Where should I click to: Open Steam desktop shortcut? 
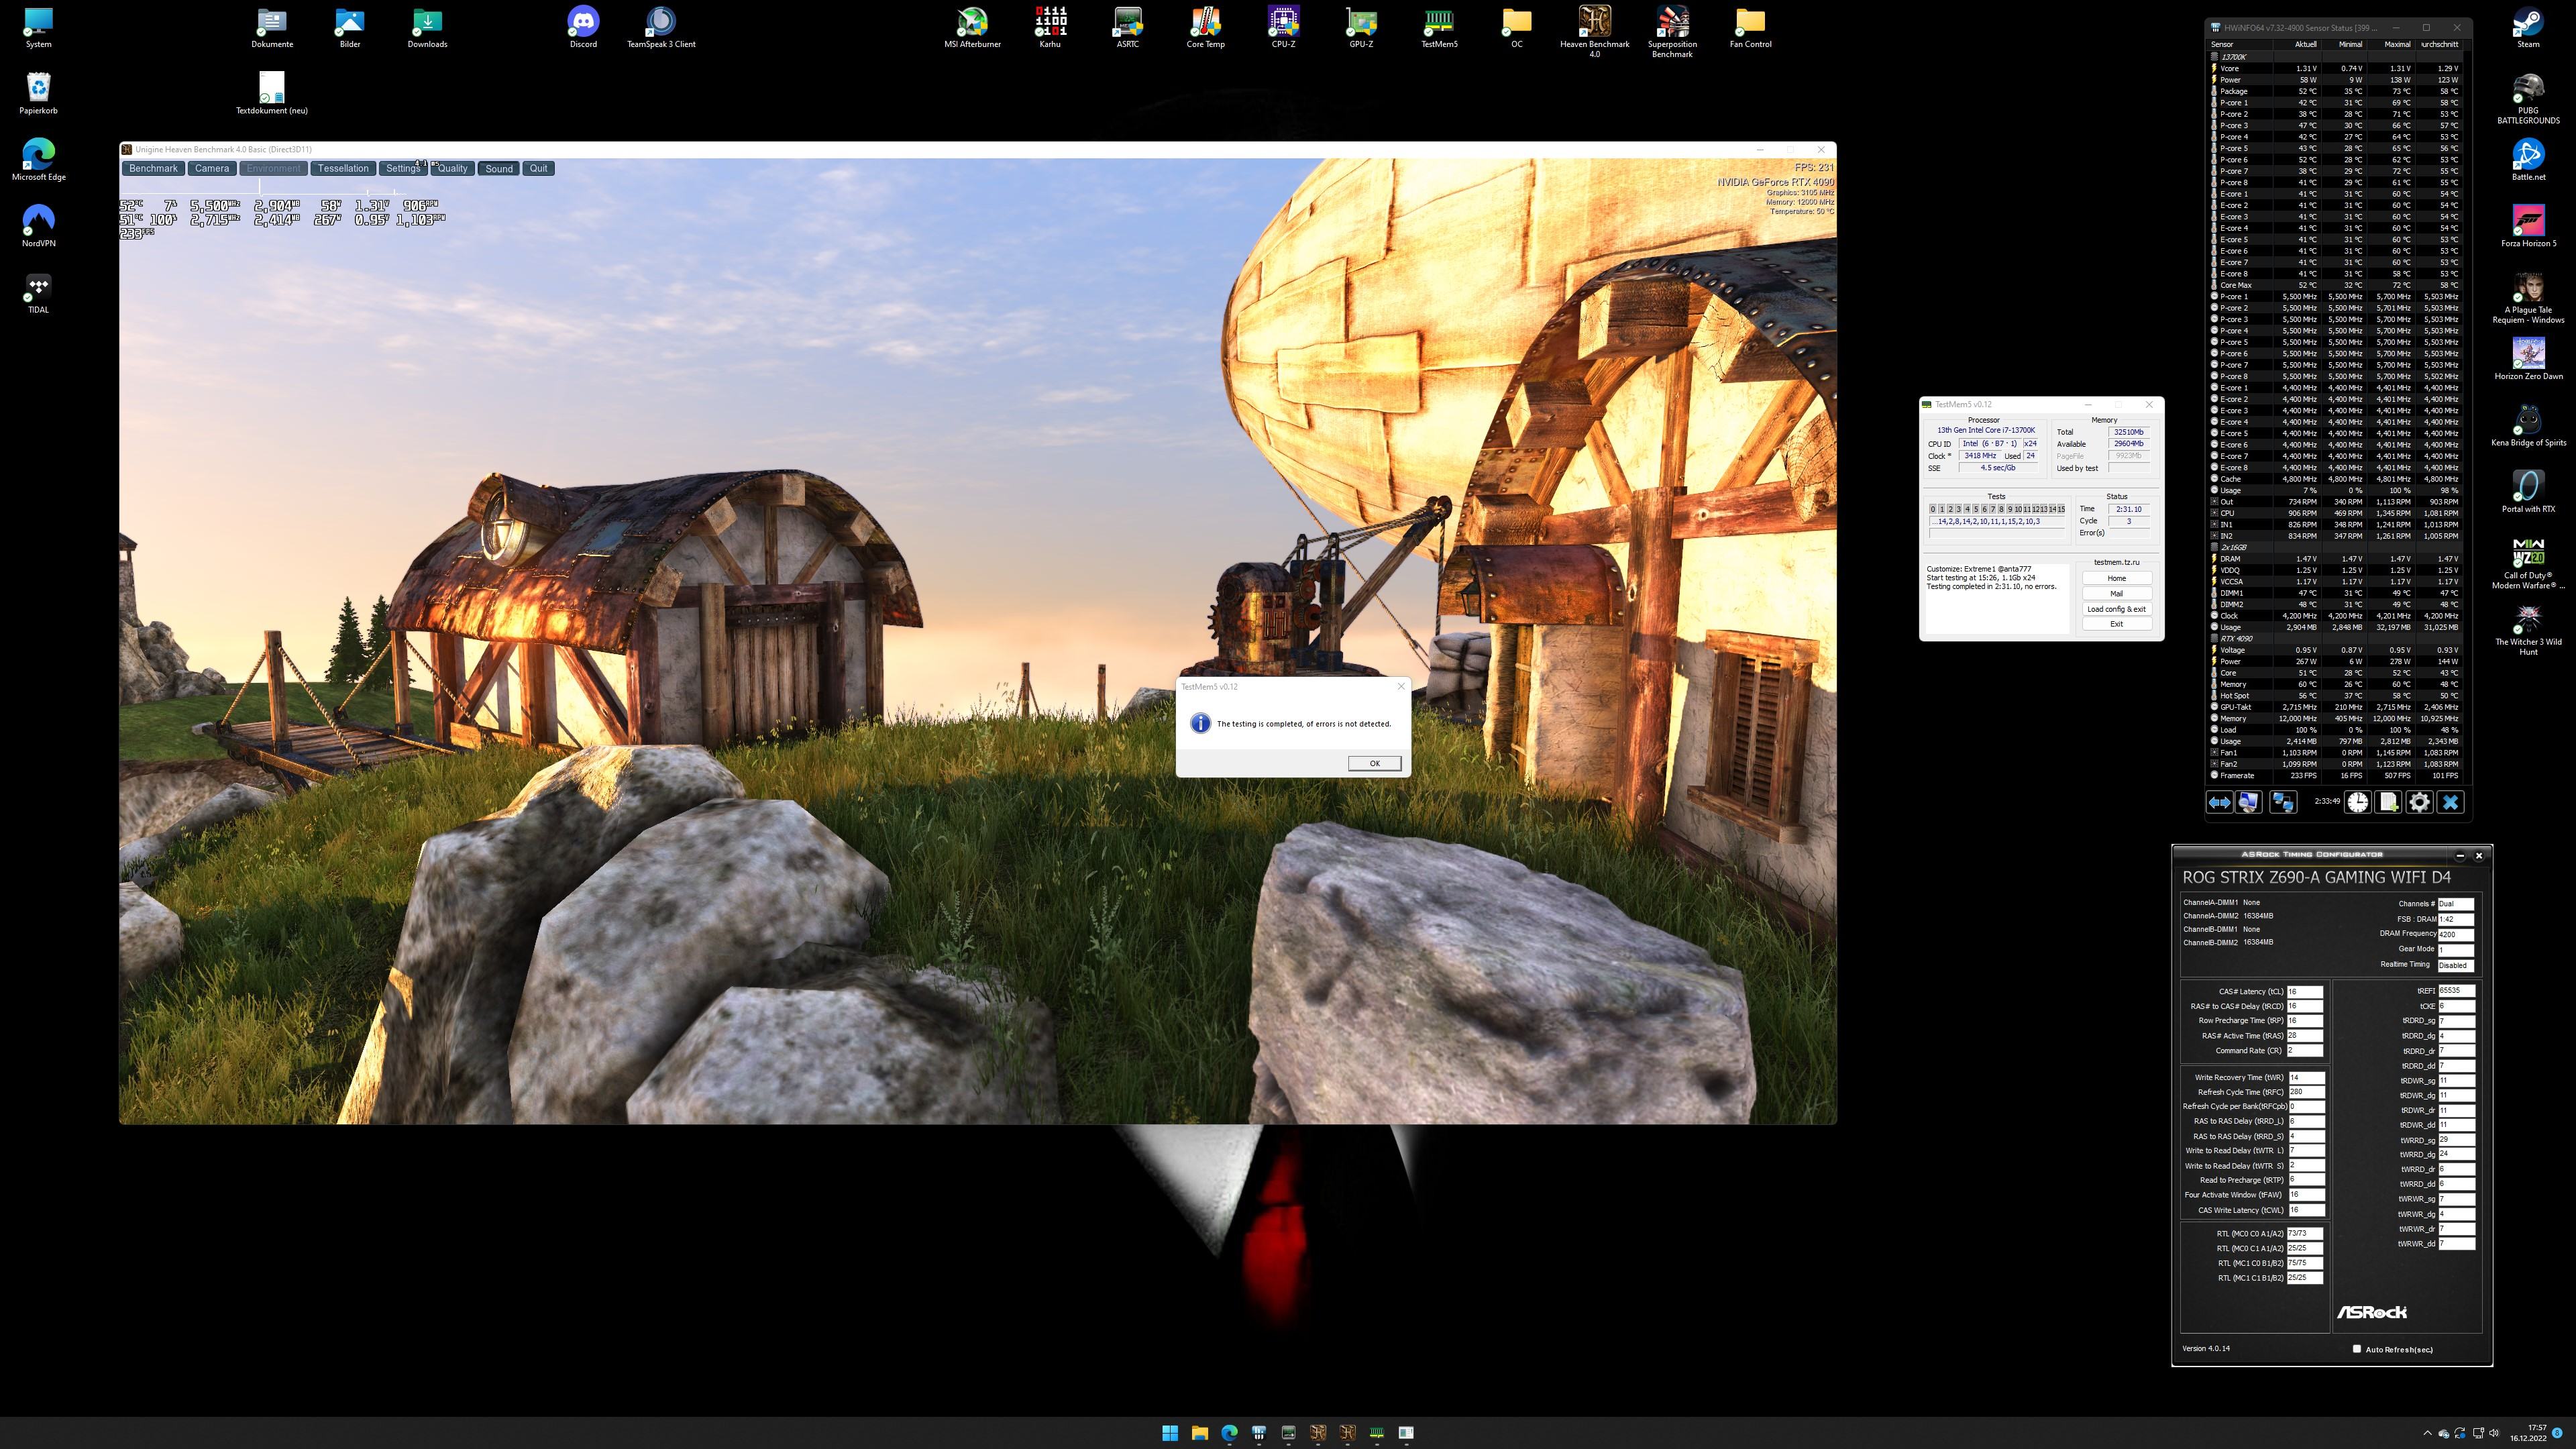2528,27
